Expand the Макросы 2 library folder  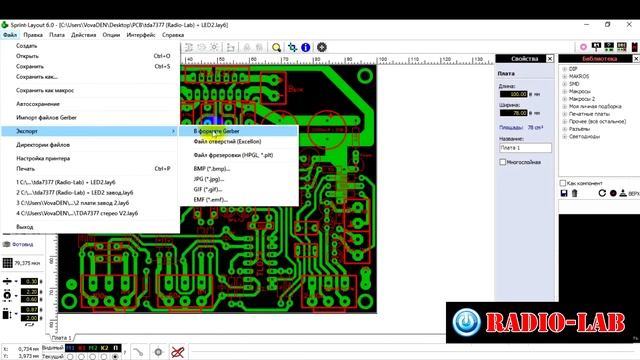tap(564, 99)
